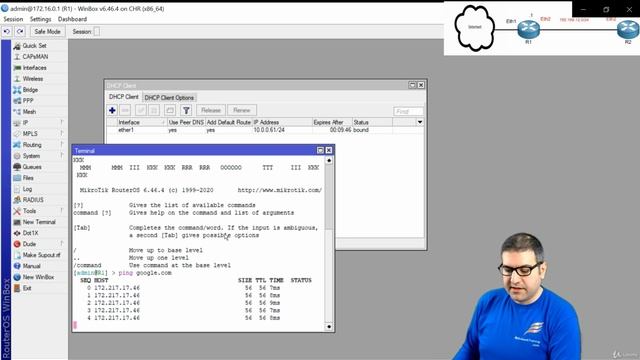Select the ether1 row in DHCP Client
The width and height of the screenshot is (640, 360).
(265, 130)
